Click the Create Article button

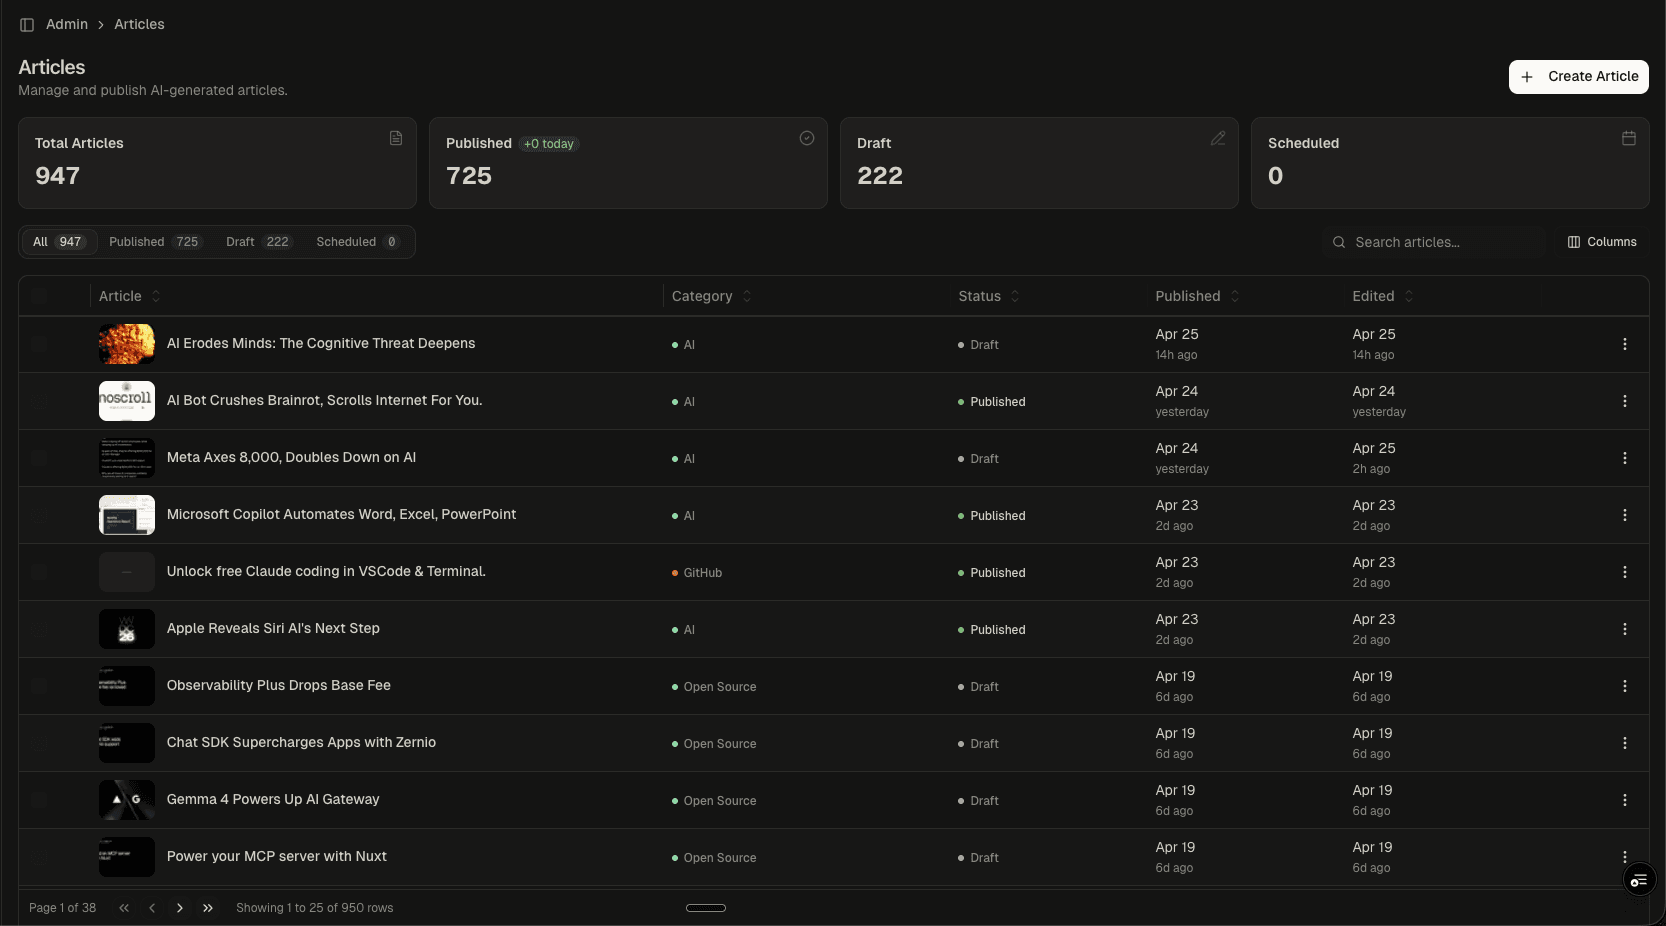1578,77
